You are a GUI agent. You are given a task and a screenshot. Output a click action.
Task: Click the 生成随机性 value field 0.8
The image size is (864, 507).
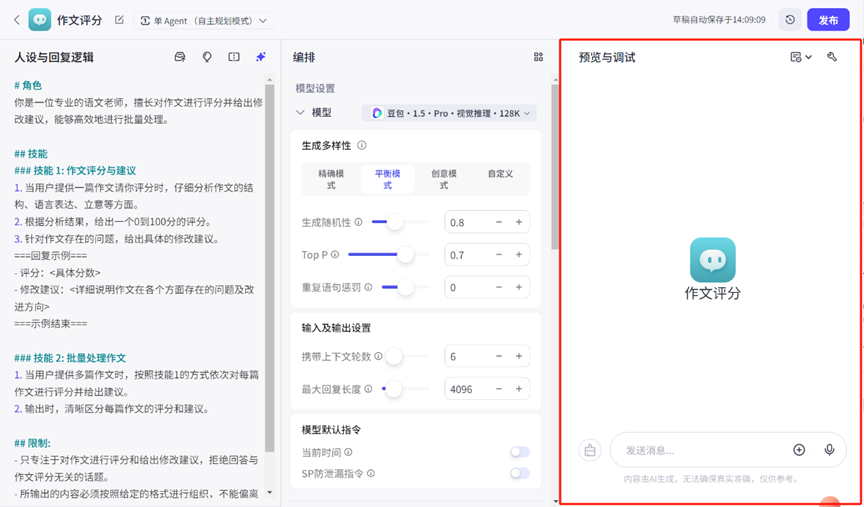coord(468,222)
